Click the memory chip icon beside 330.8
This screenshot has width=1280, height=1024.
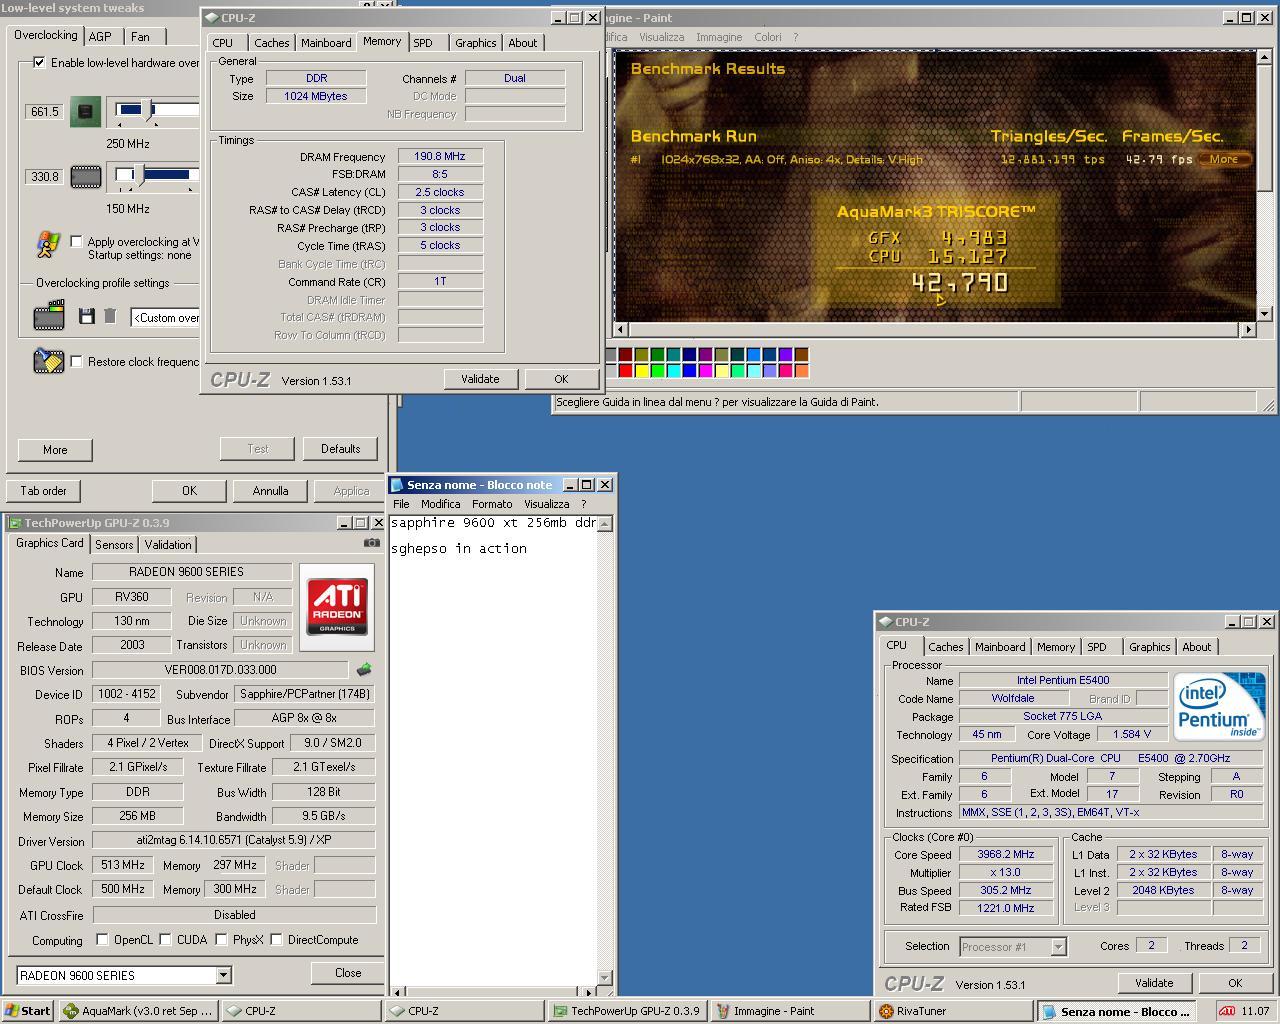point(85,177)
